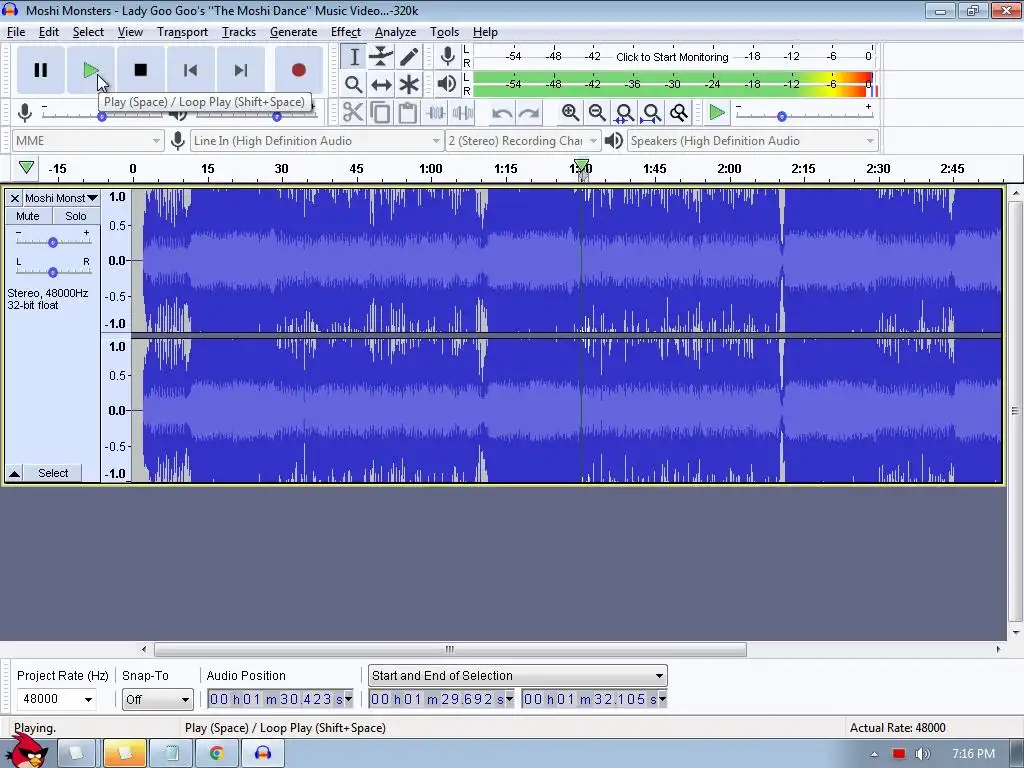Click Fit Project to Width icon

(652, 113)
